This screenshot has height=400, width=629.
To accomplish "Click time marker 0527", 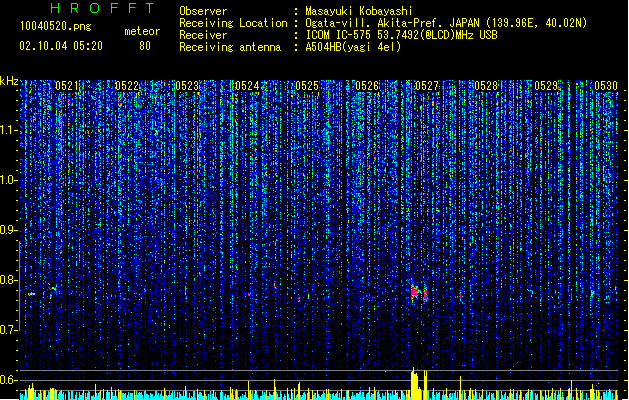I will coord(427,86).
